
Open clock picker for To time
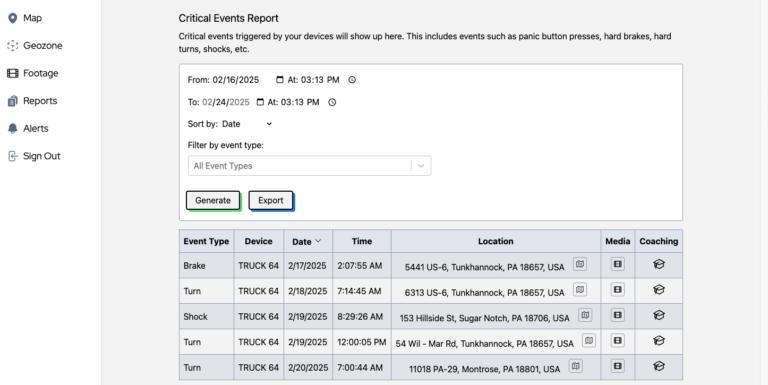[x=332, y=102]
